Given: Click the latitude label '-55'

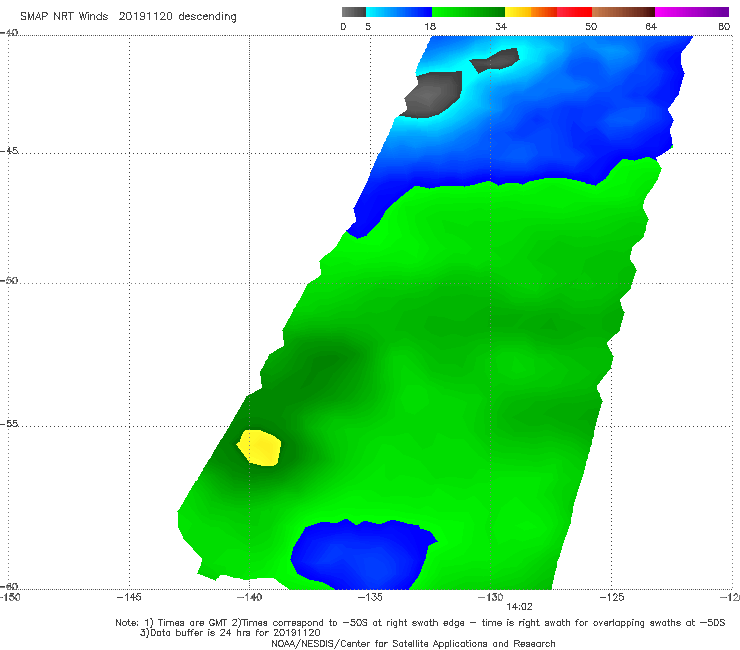Looking at the screenshot, I should coord(9,423).
